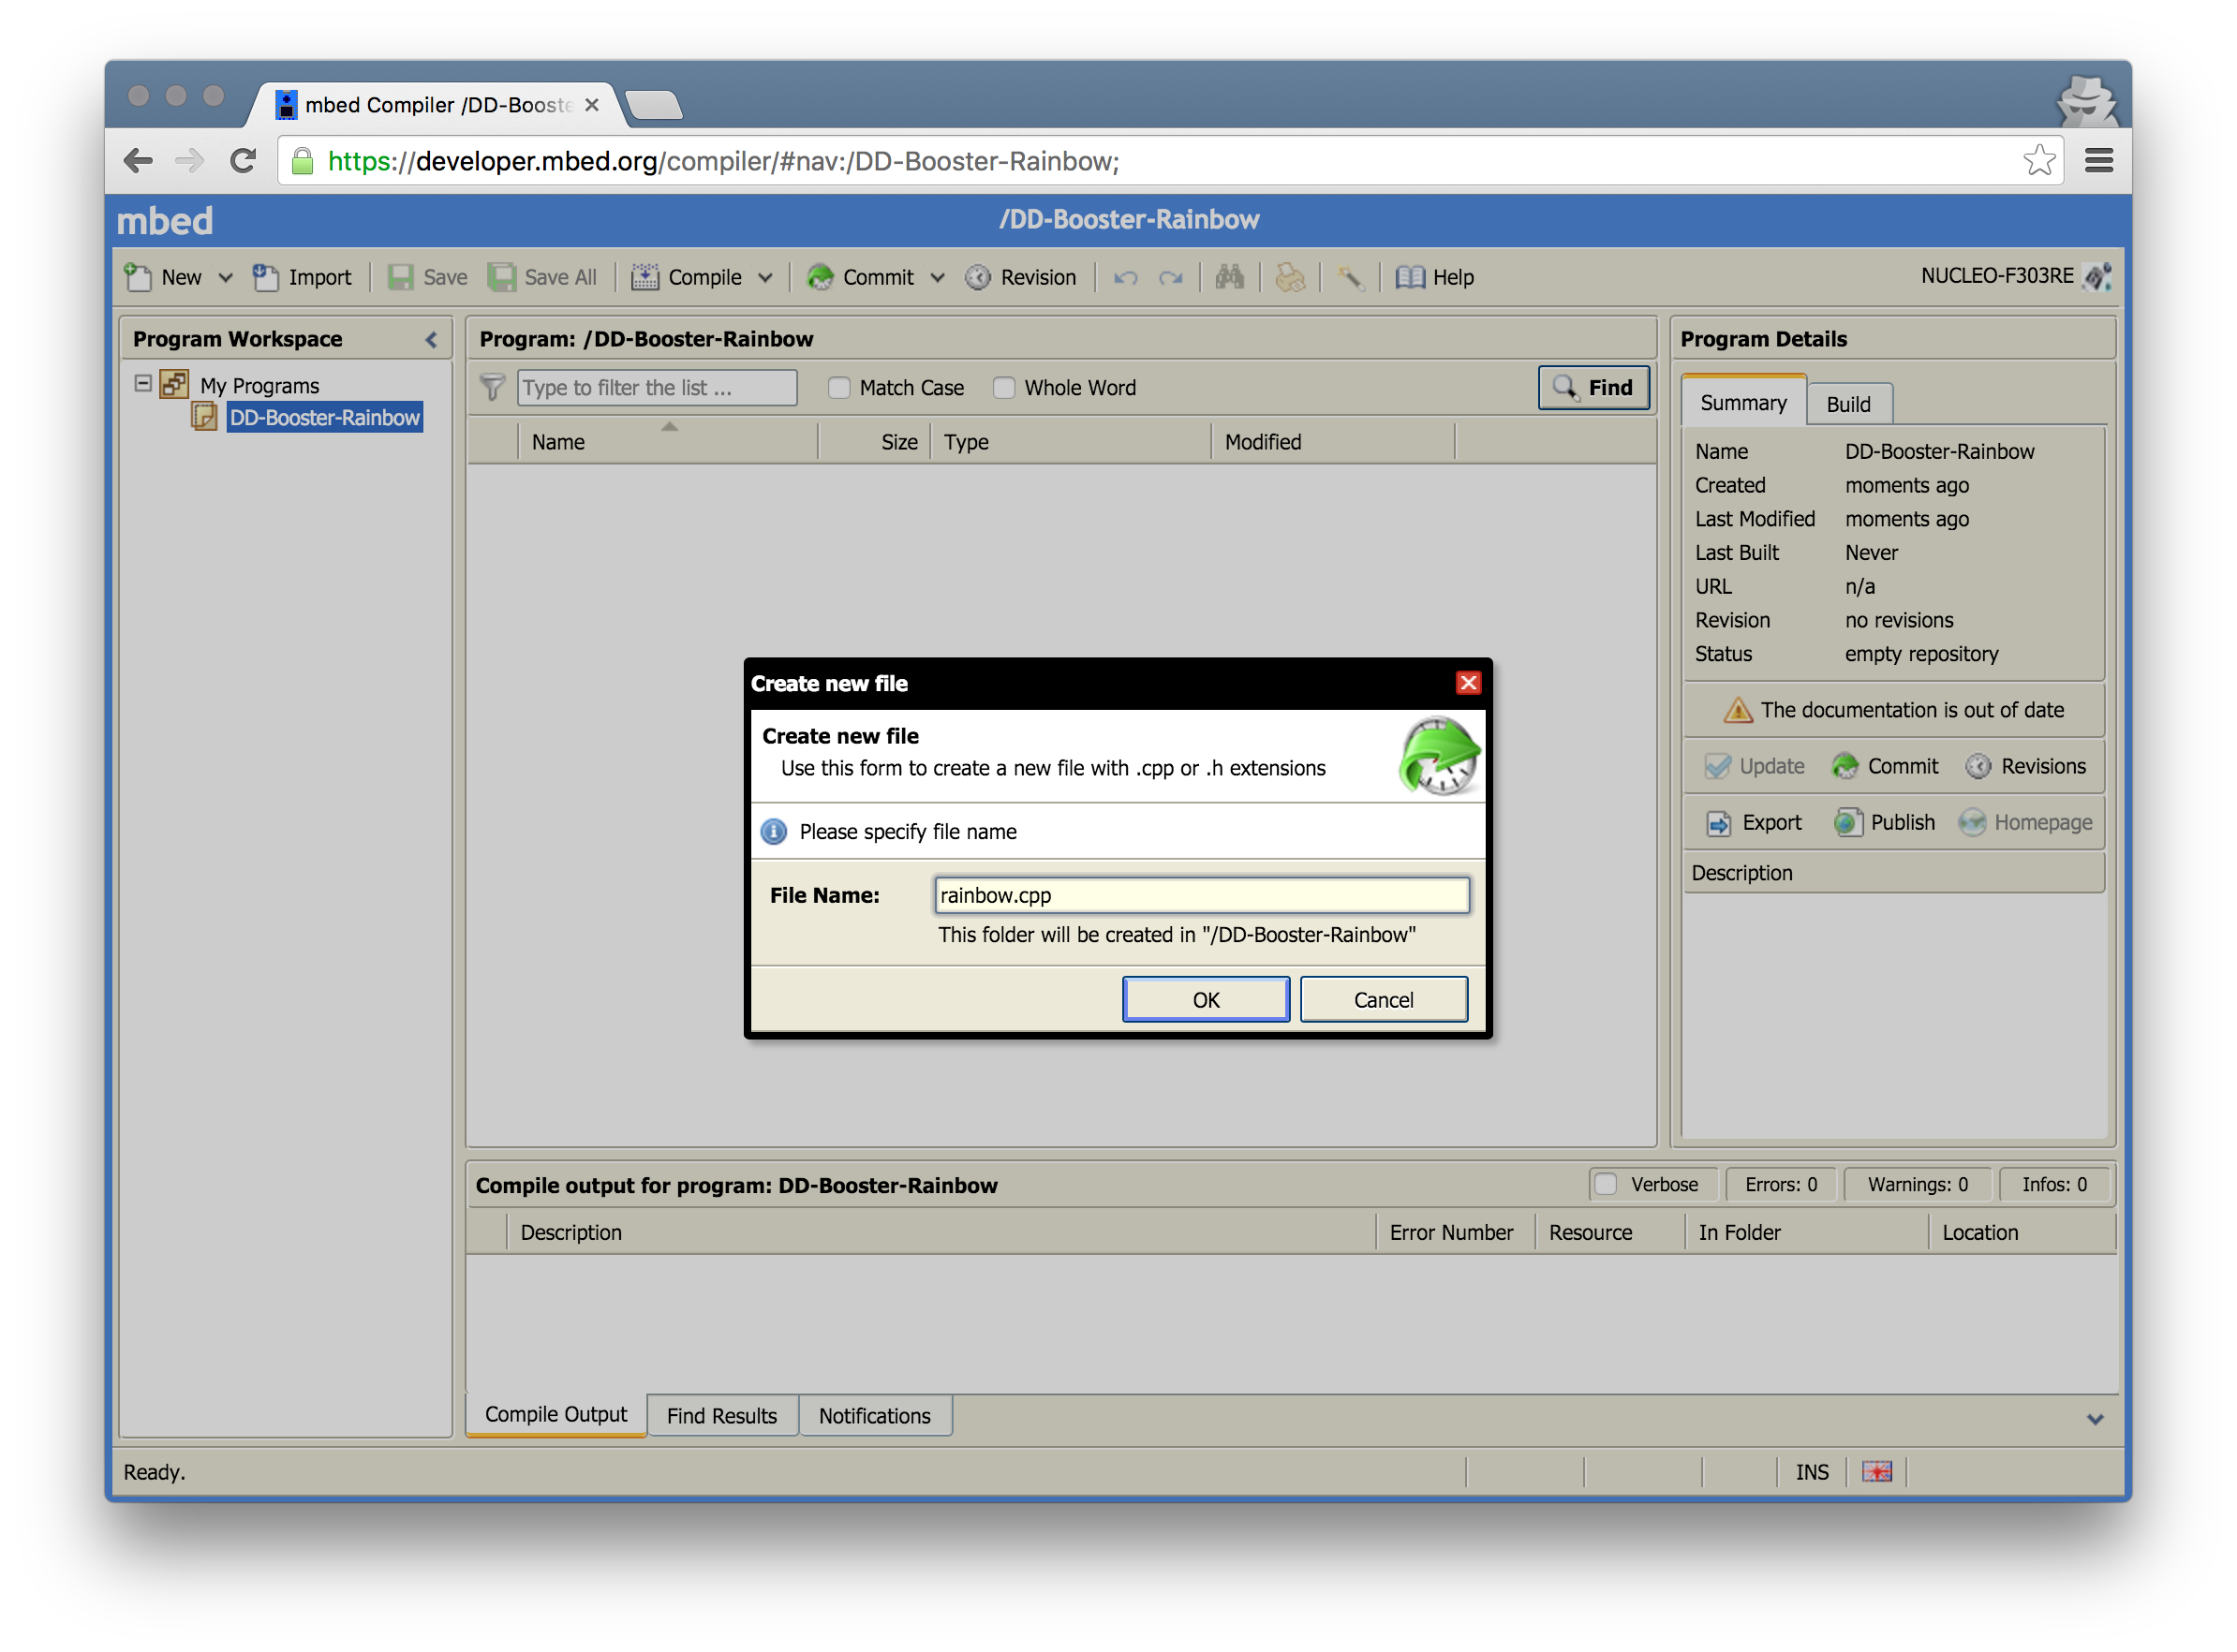Toggle the Verbose checkbox
This screenshot has width=2237, height=1652.
point(1606,1184)
